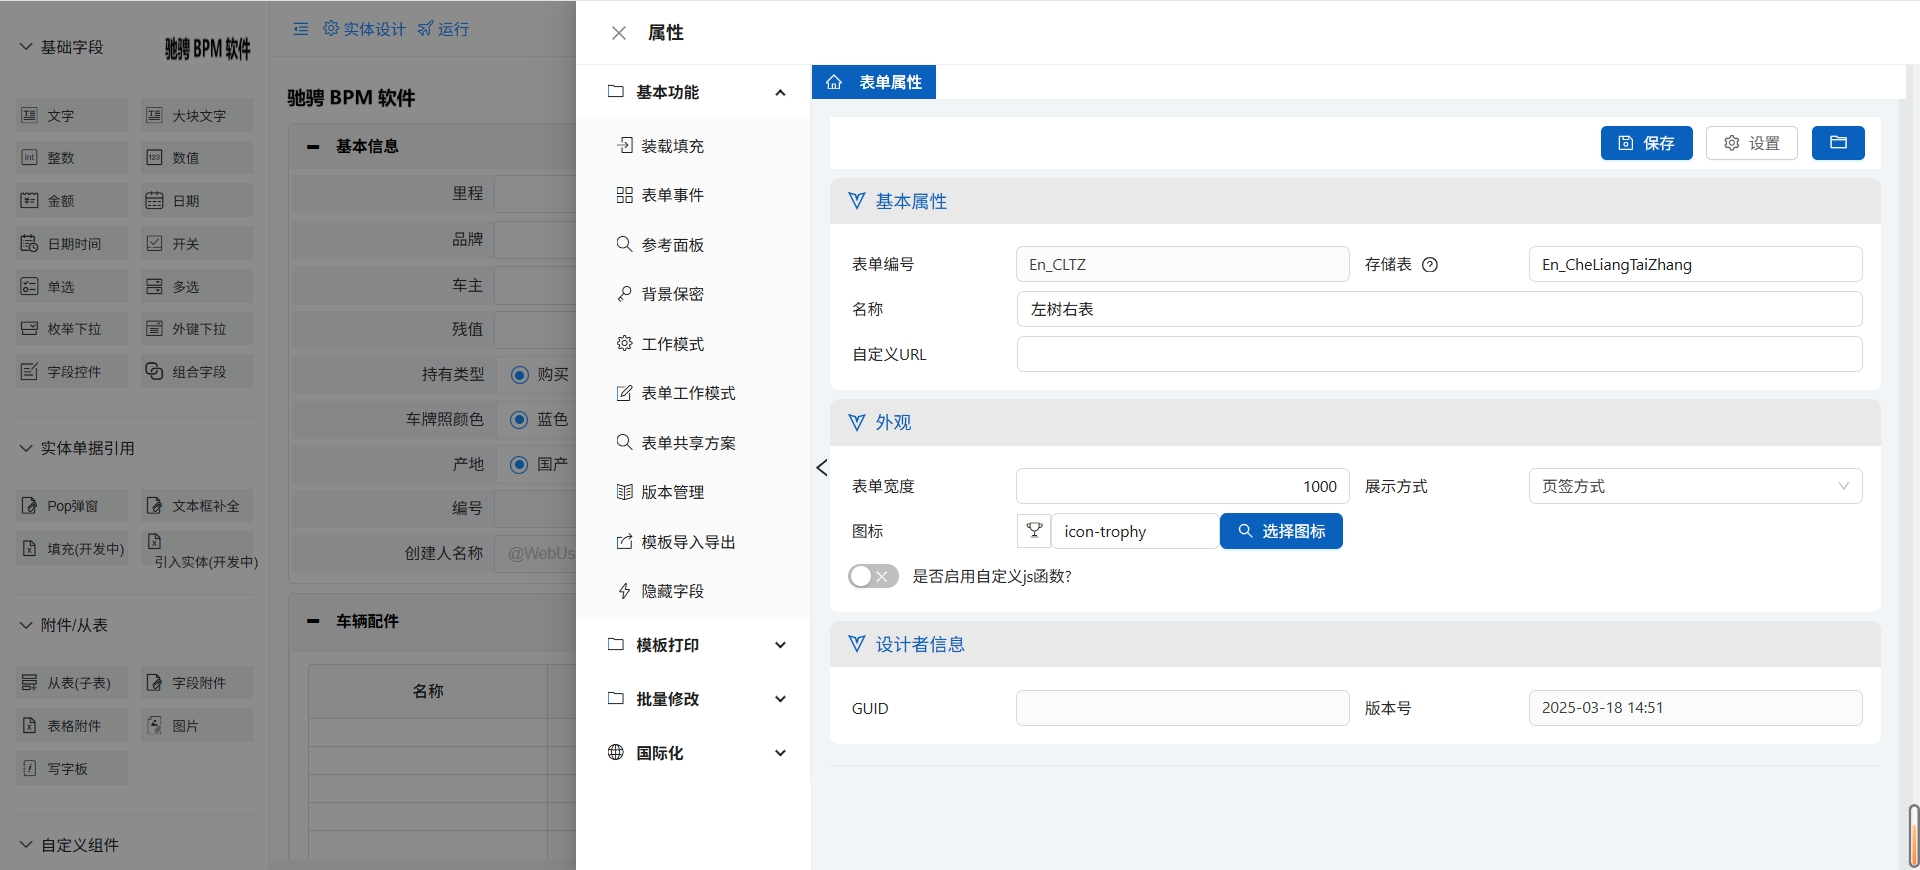Click the 选择图标 button
This screenshot has width=1920, height=870.
click(1281, 531)
